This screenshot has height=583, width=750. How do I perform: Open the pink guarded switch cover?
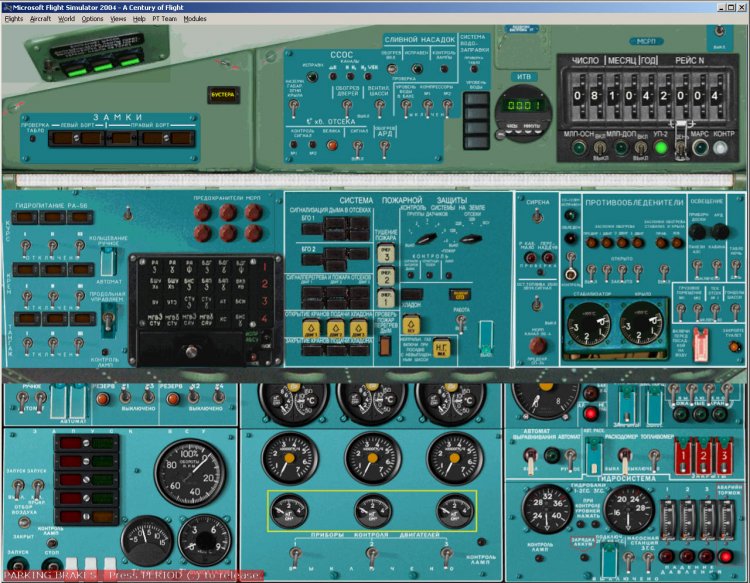click(x=700, y=344)
